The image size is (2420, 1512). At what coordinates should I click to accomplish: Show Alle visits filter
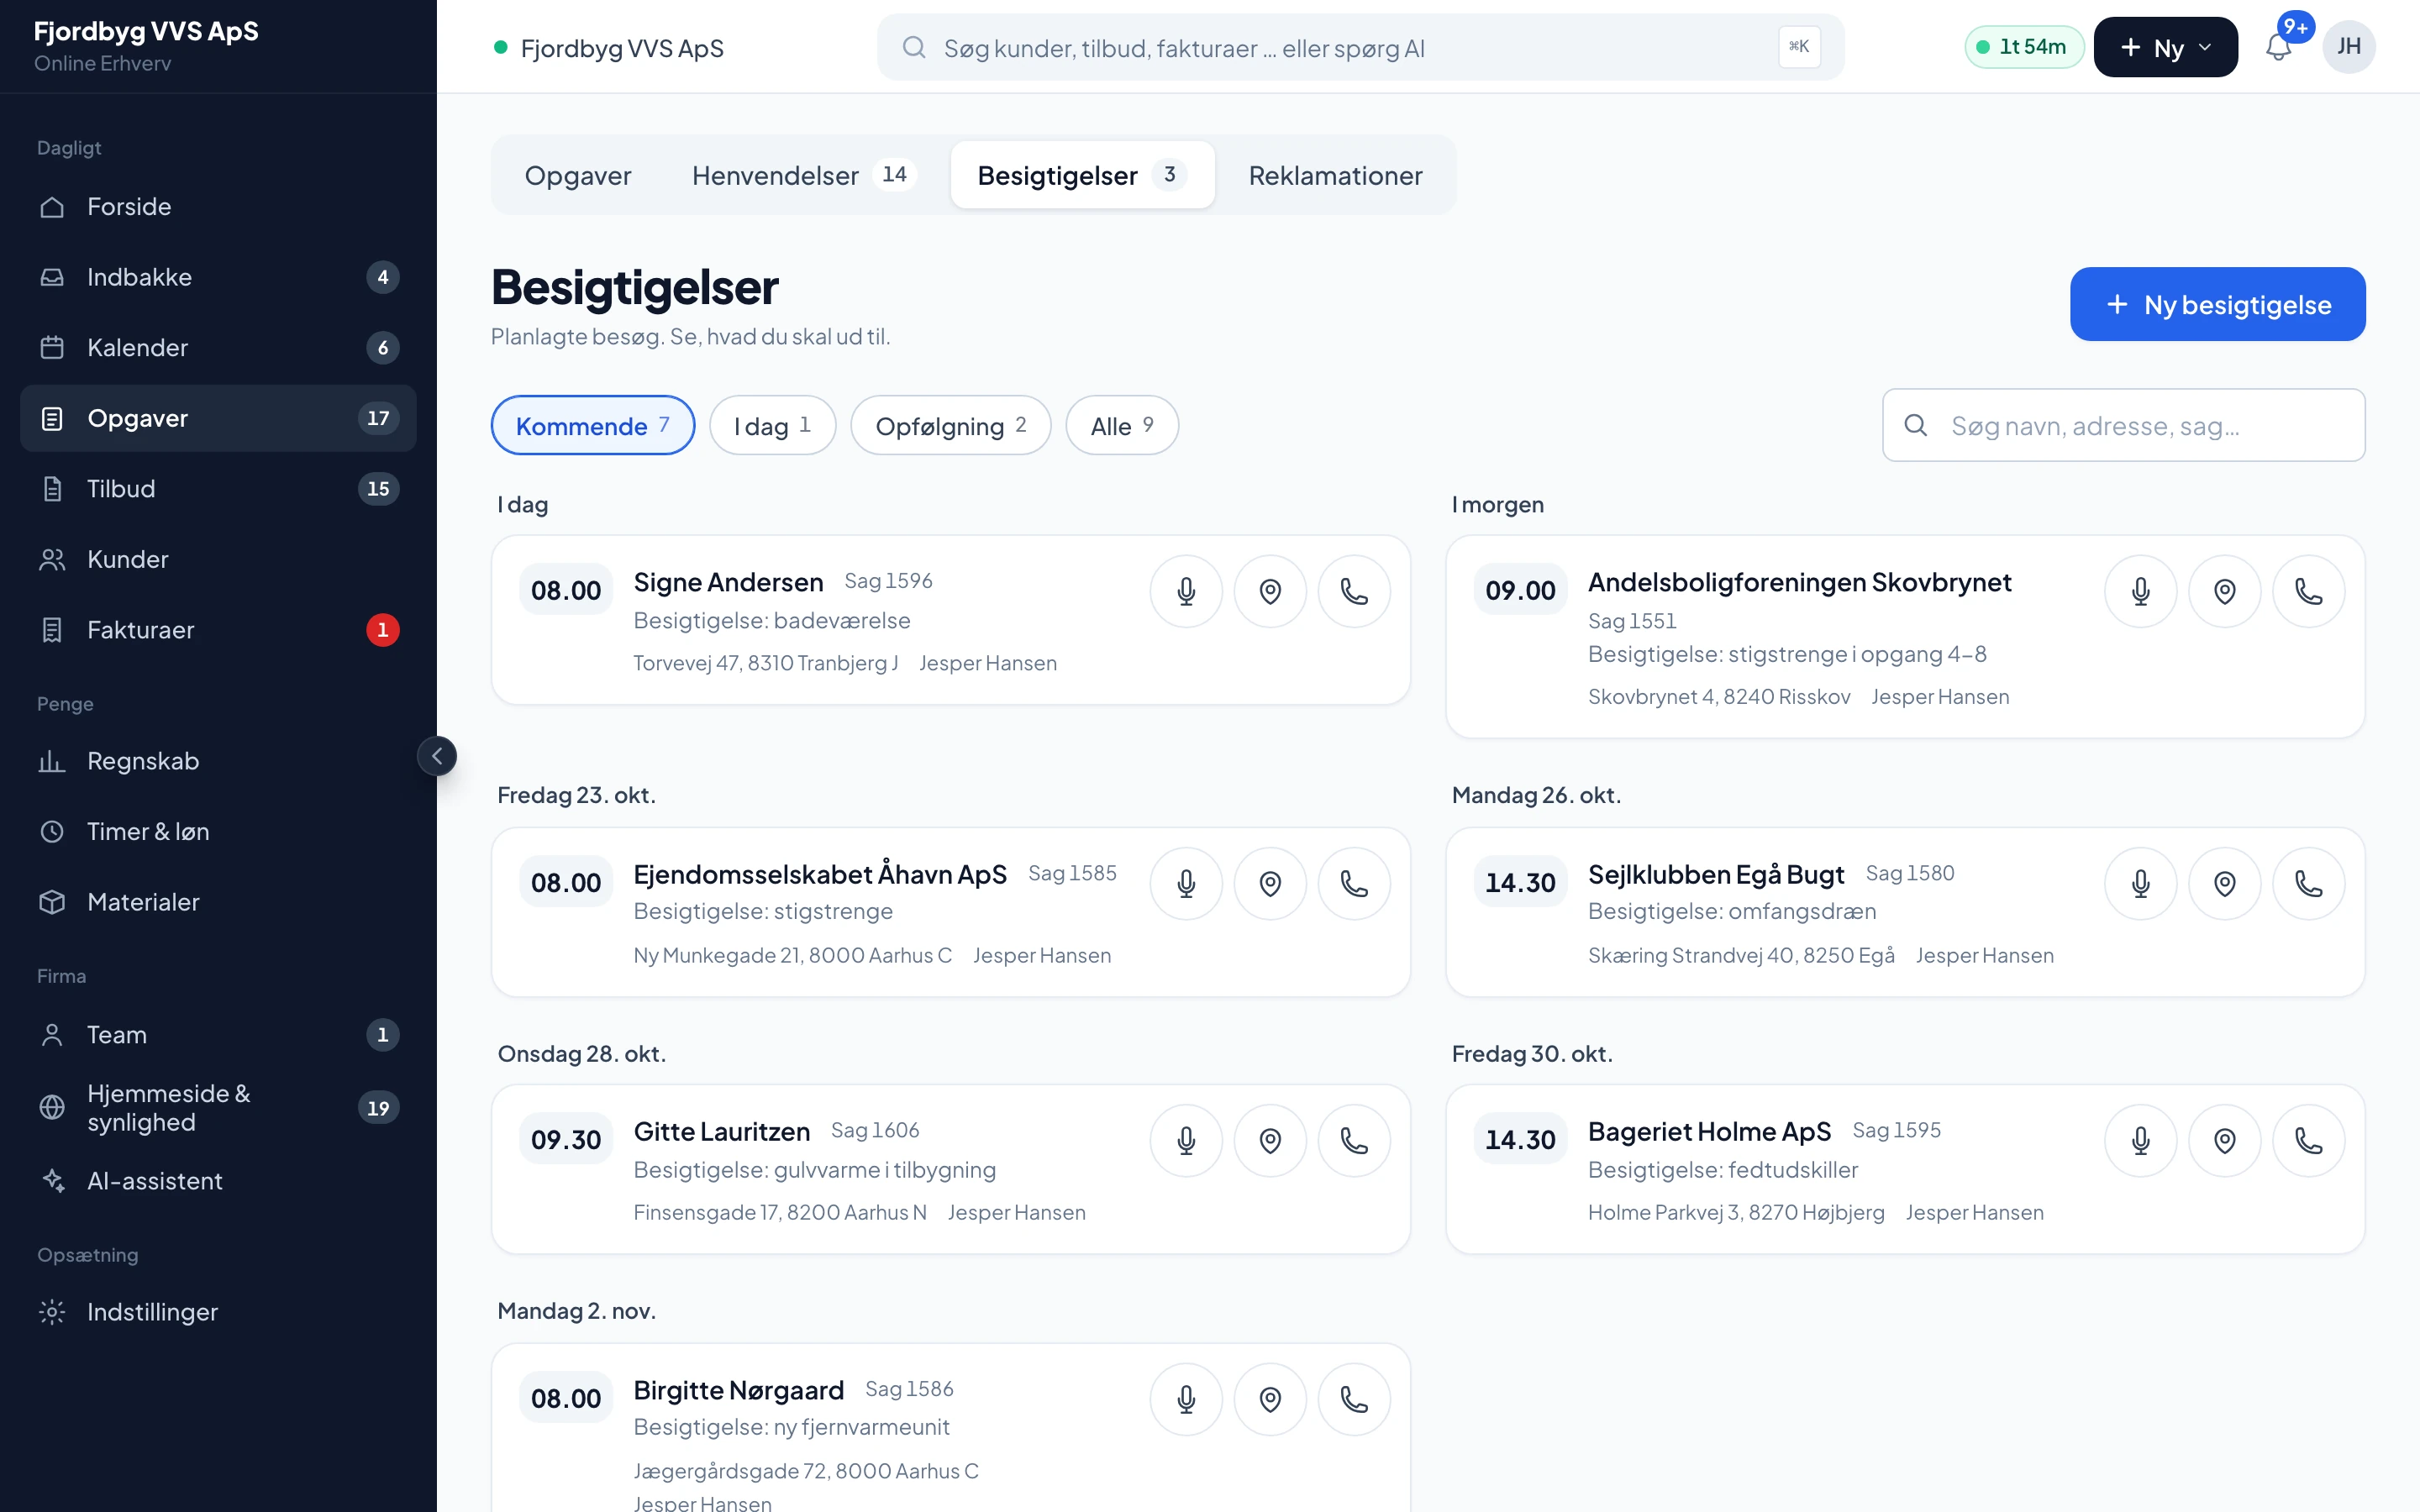1122,425
